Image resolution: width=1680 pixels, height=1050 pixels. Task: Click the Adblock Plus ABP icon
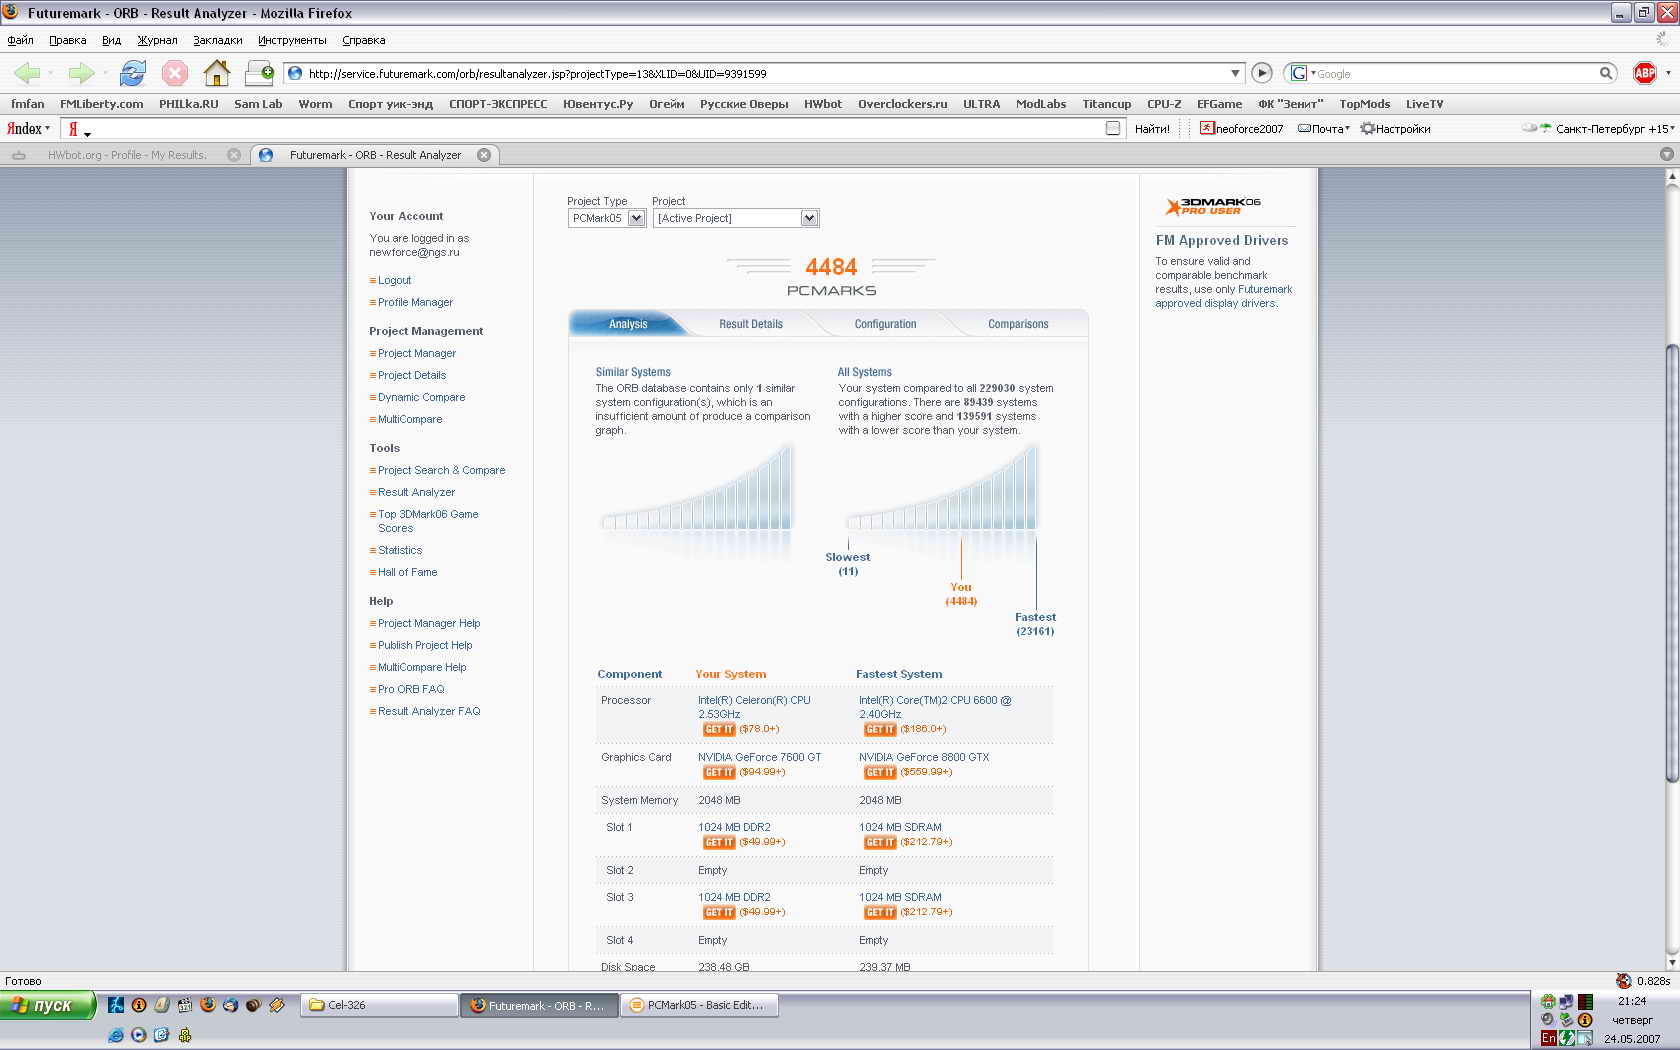pyautogui.click(x=1644, y=73)
